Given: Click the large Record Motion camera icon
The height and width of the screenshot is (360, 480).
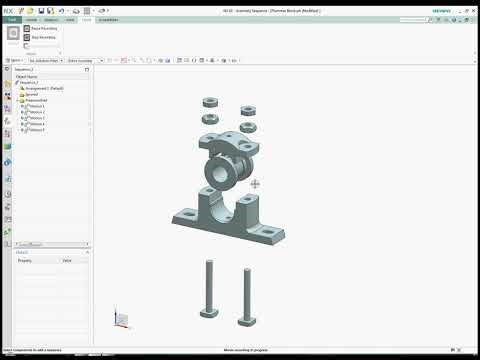Looking at the screenshot, I should (x=13, y=33).
